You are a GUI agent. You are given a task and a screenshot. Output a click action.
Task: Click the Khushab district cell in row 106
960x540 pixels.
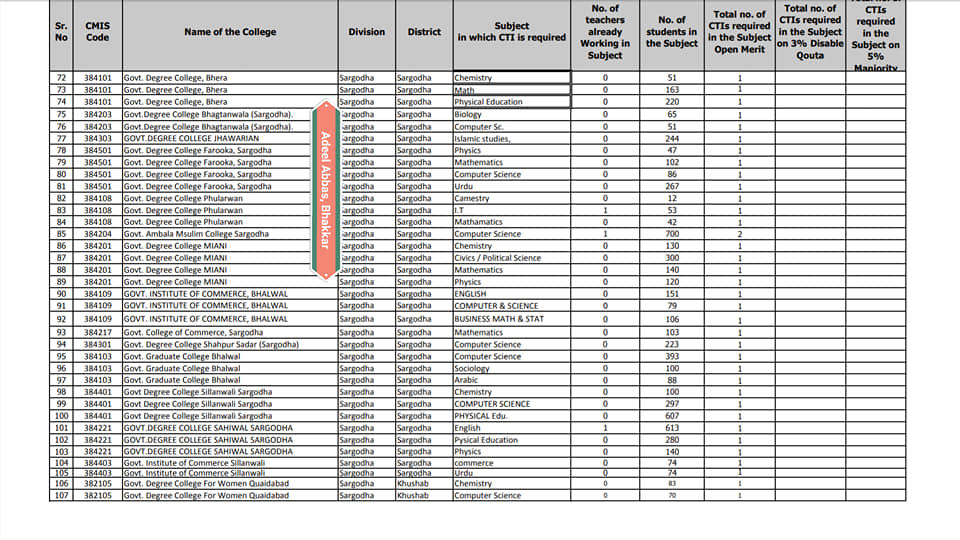click(424, 483)
